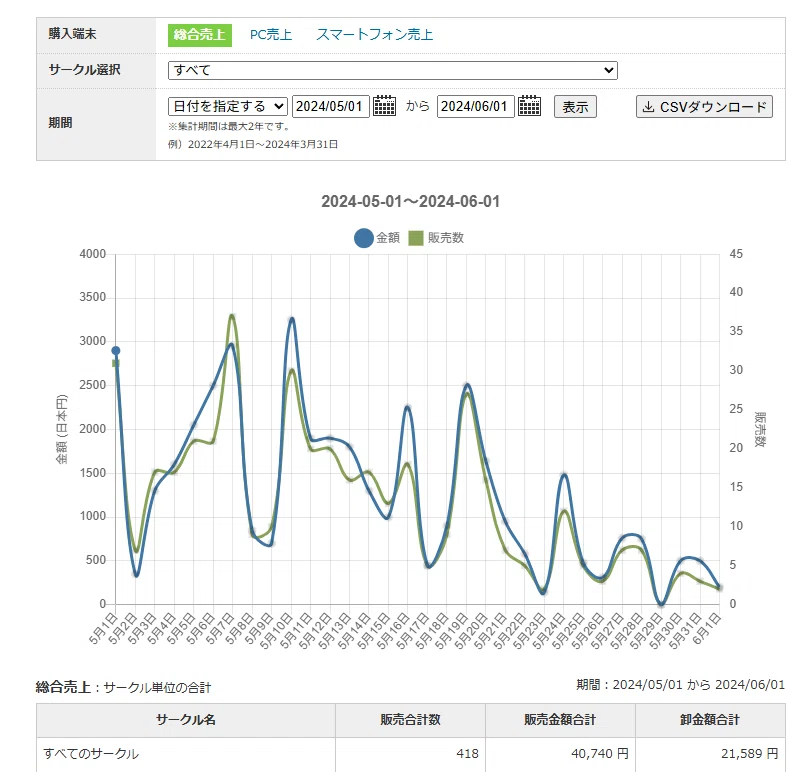The image size is (801, 772).
Task: Focus the start date field 2024/05/01
Action: coord(331,107)
